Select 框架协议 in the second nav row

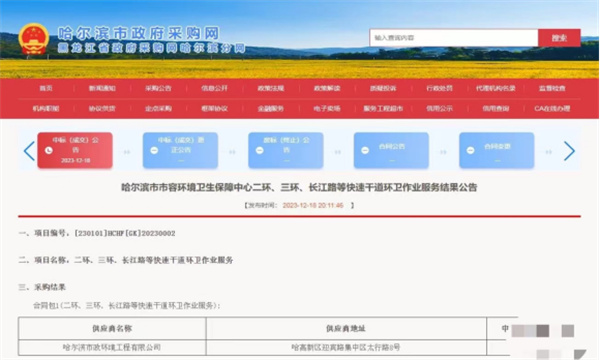[214, 109]
